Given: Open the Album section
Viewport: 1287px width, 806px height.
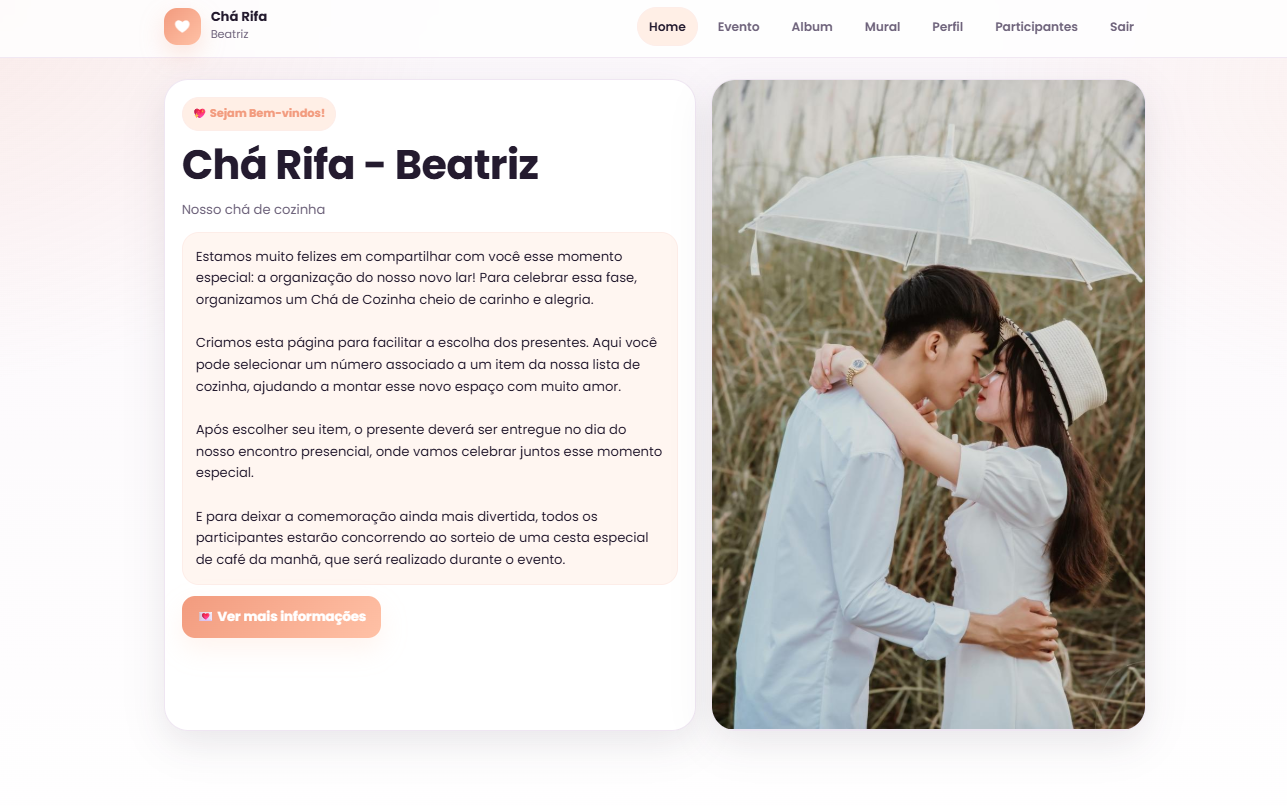Looking at the screenshot, I should tap(812, 27).
